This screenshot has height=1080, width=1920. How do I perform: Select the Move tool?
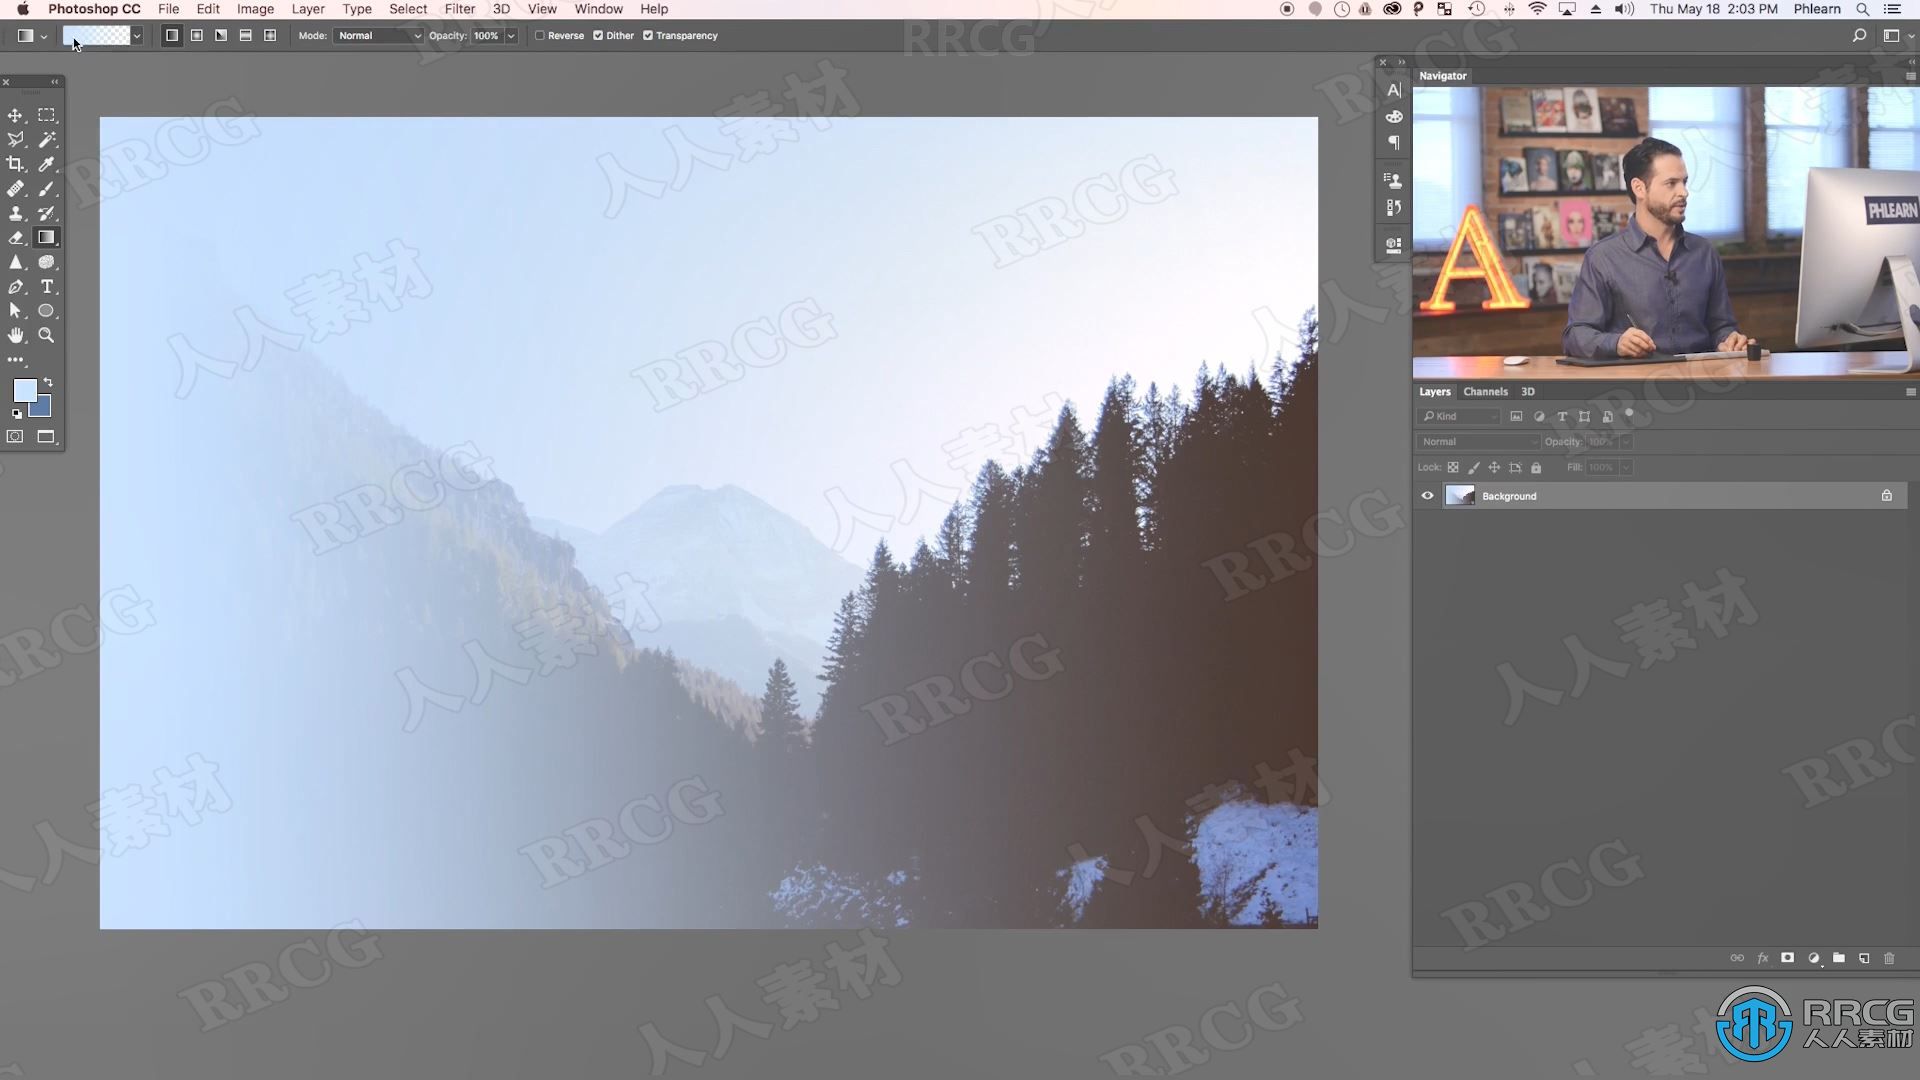pyautogui.click(x=16, y=116)
